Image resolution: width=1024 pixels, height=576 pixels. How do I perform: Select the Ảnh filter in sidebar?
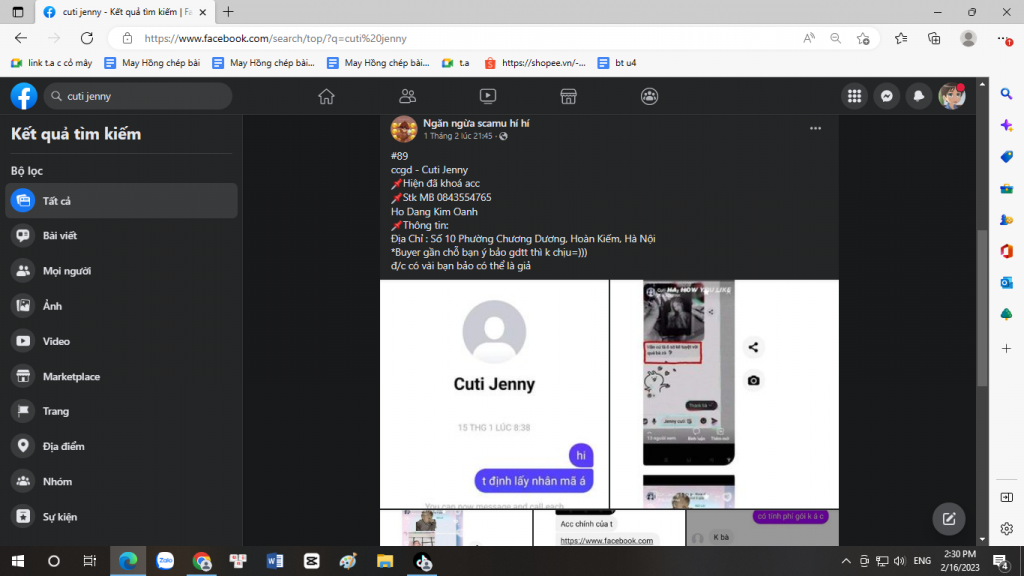[x=52, y=306]
